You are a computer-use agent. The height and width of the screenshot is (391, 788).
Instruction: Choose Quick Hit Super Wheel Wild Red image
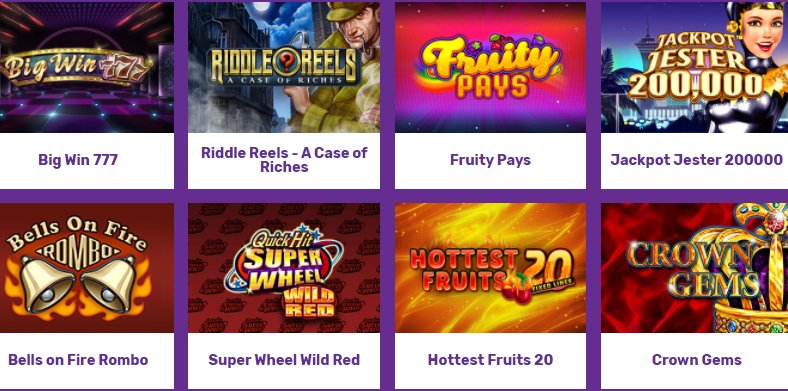click(x=284, y=268)
